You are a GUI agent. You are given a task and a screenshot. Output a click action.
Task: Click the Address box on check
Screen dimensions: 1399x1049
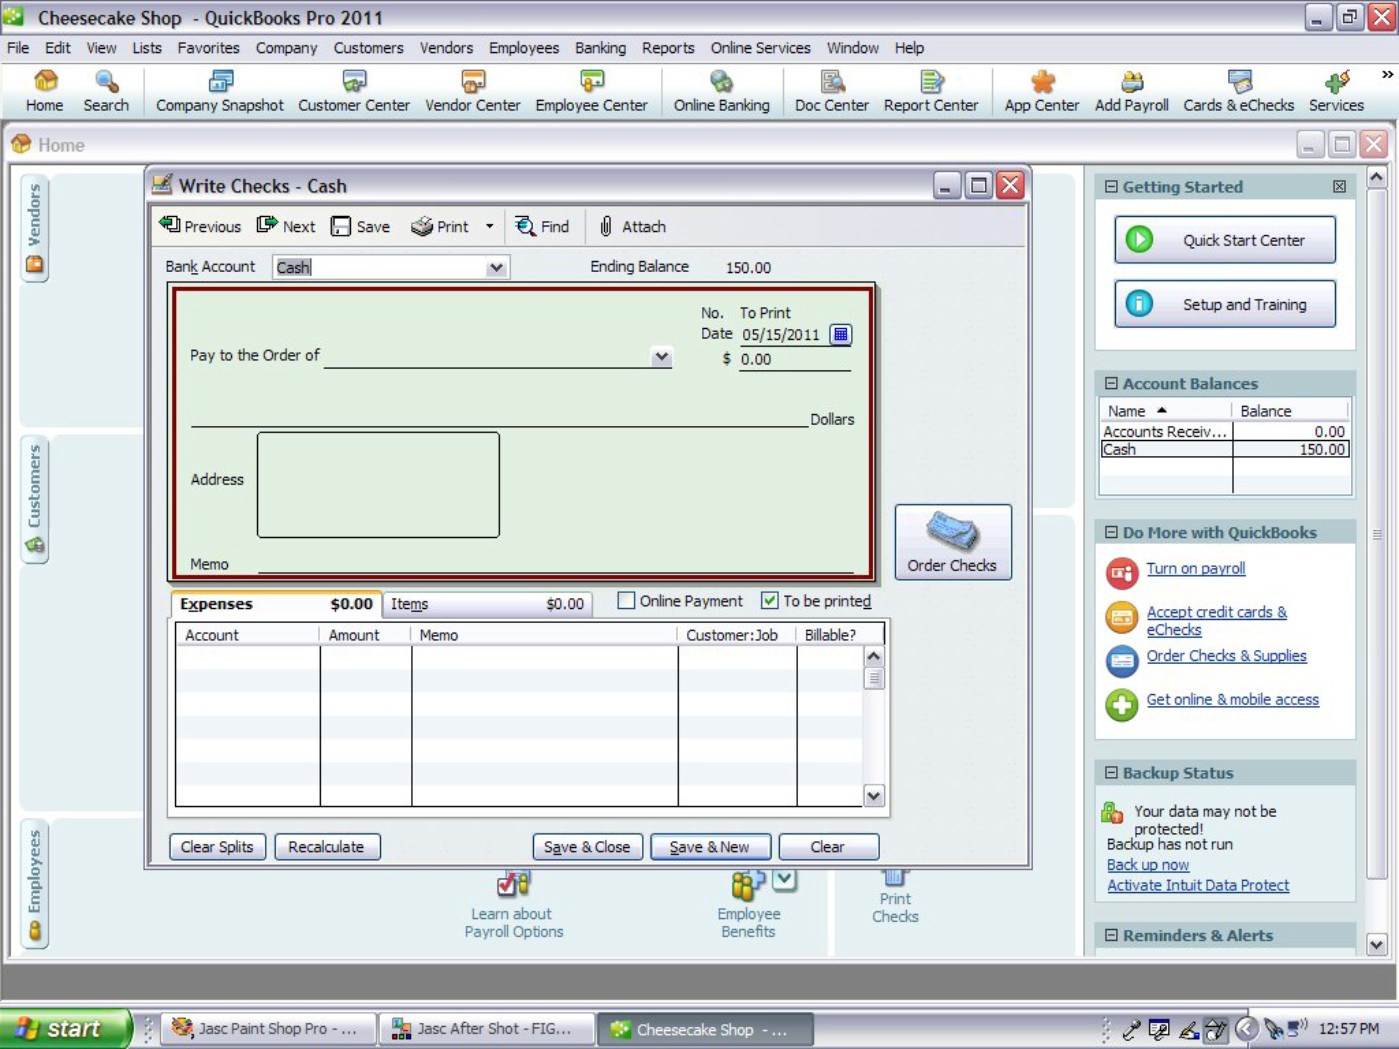point(378,485)
